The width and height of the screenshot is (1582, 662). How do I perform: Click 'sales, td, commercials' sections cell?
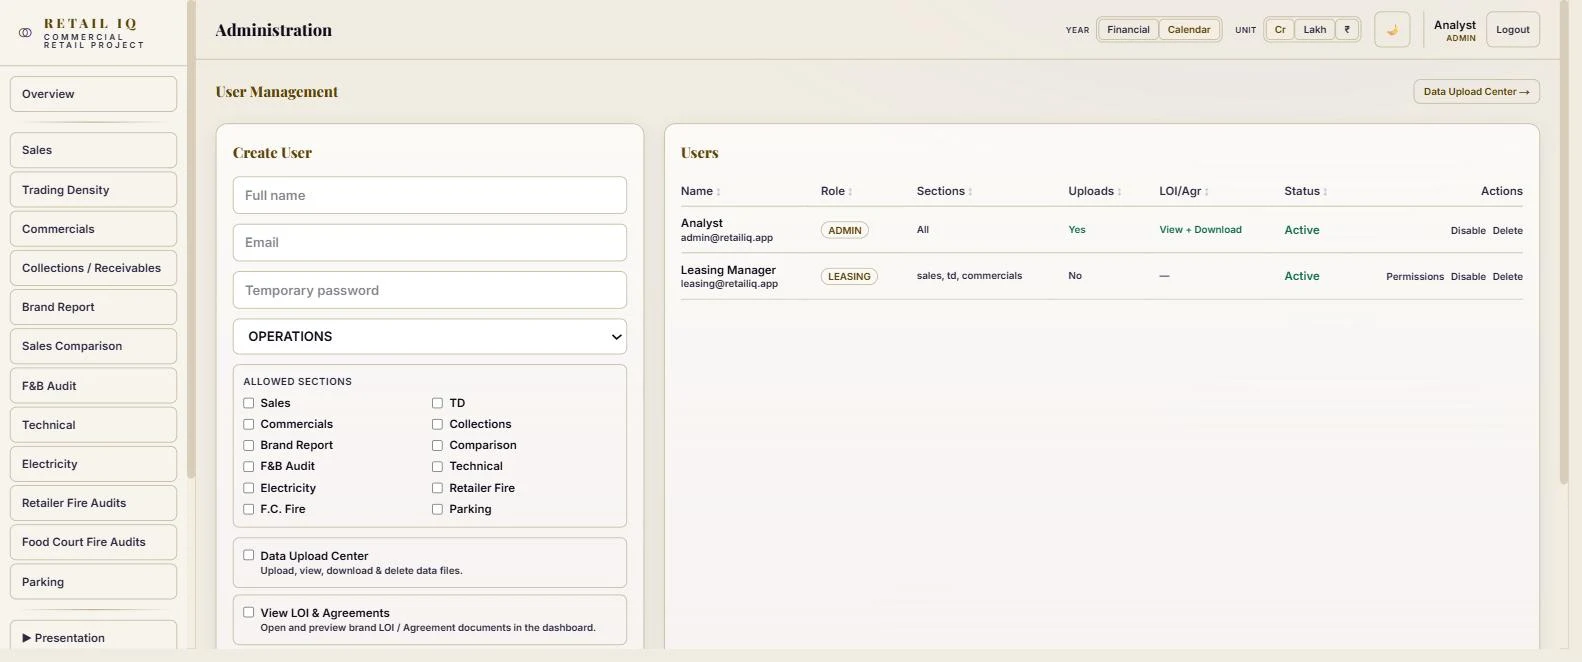click(969, 276)
